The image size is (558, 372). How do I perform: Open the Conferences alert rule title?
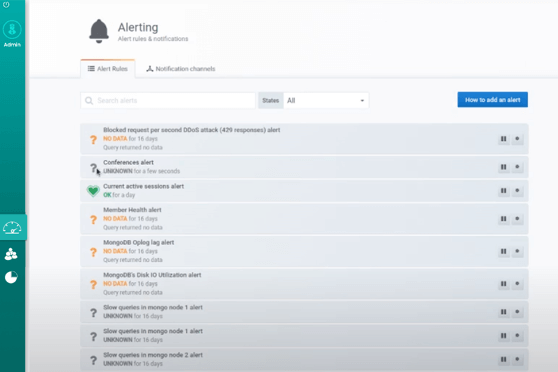[x=128, y=162]
